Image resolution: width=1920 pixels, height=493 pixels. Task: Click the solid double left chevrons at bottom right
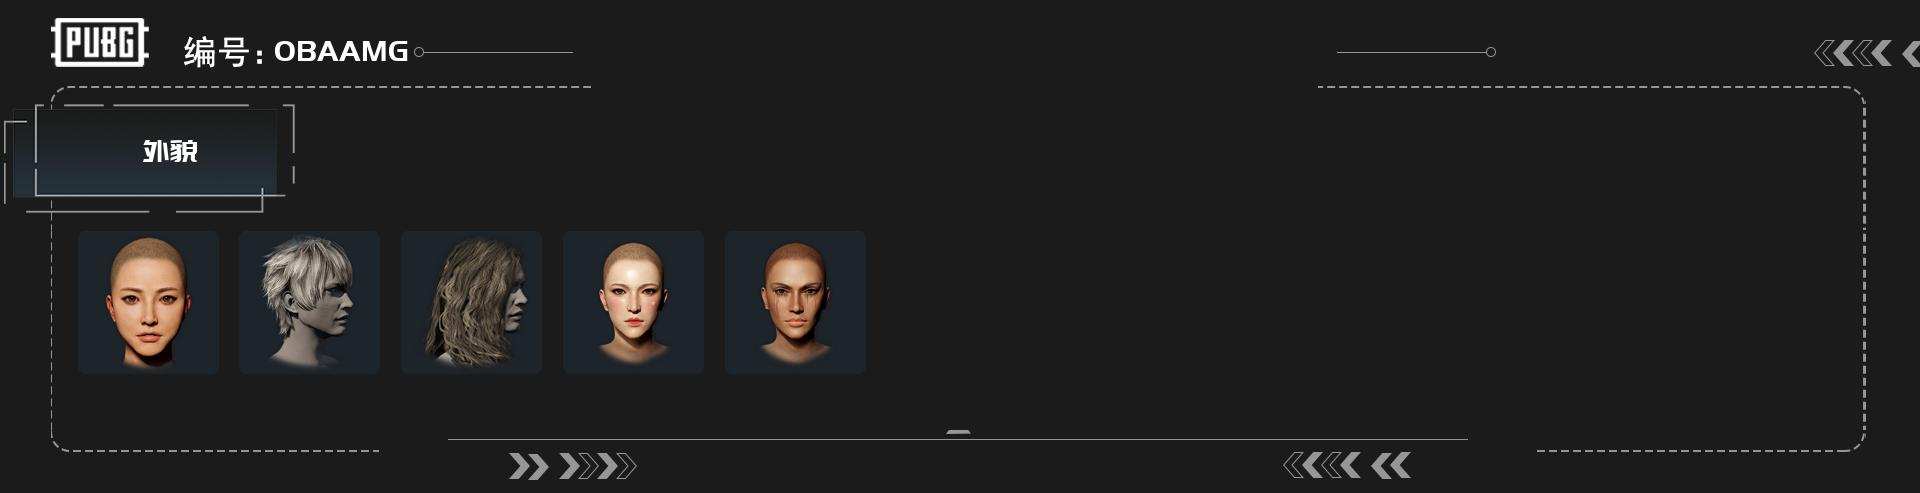tap(1391, 465)
